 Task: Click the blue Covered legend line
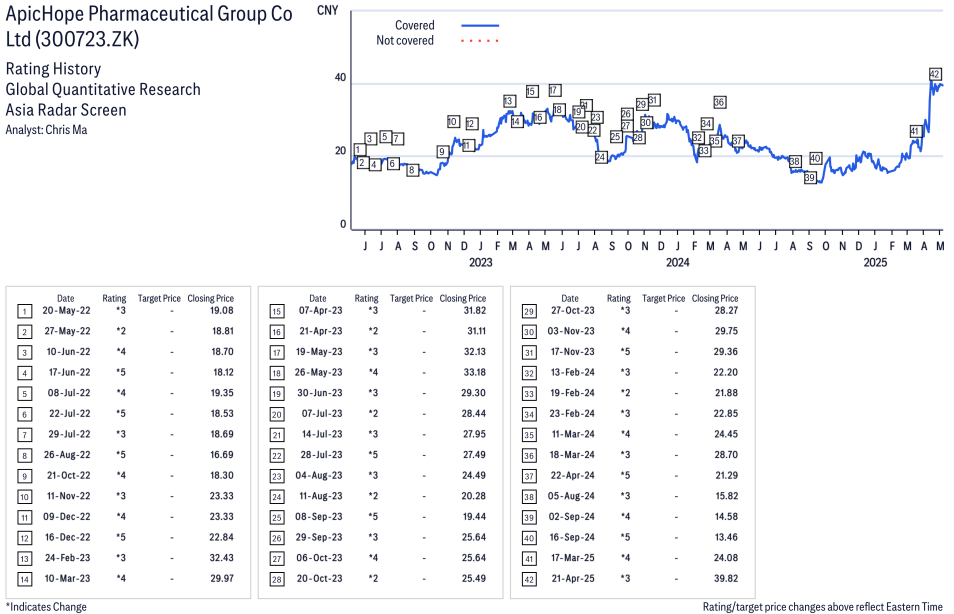(480, 26)
